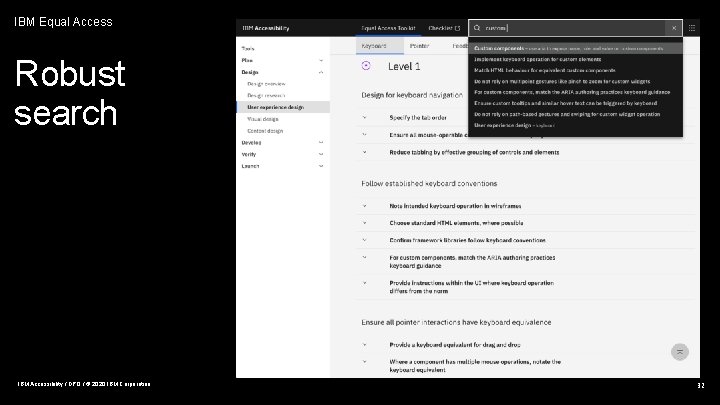
Task: Open the app switcher grid icon
Action: 692,28
